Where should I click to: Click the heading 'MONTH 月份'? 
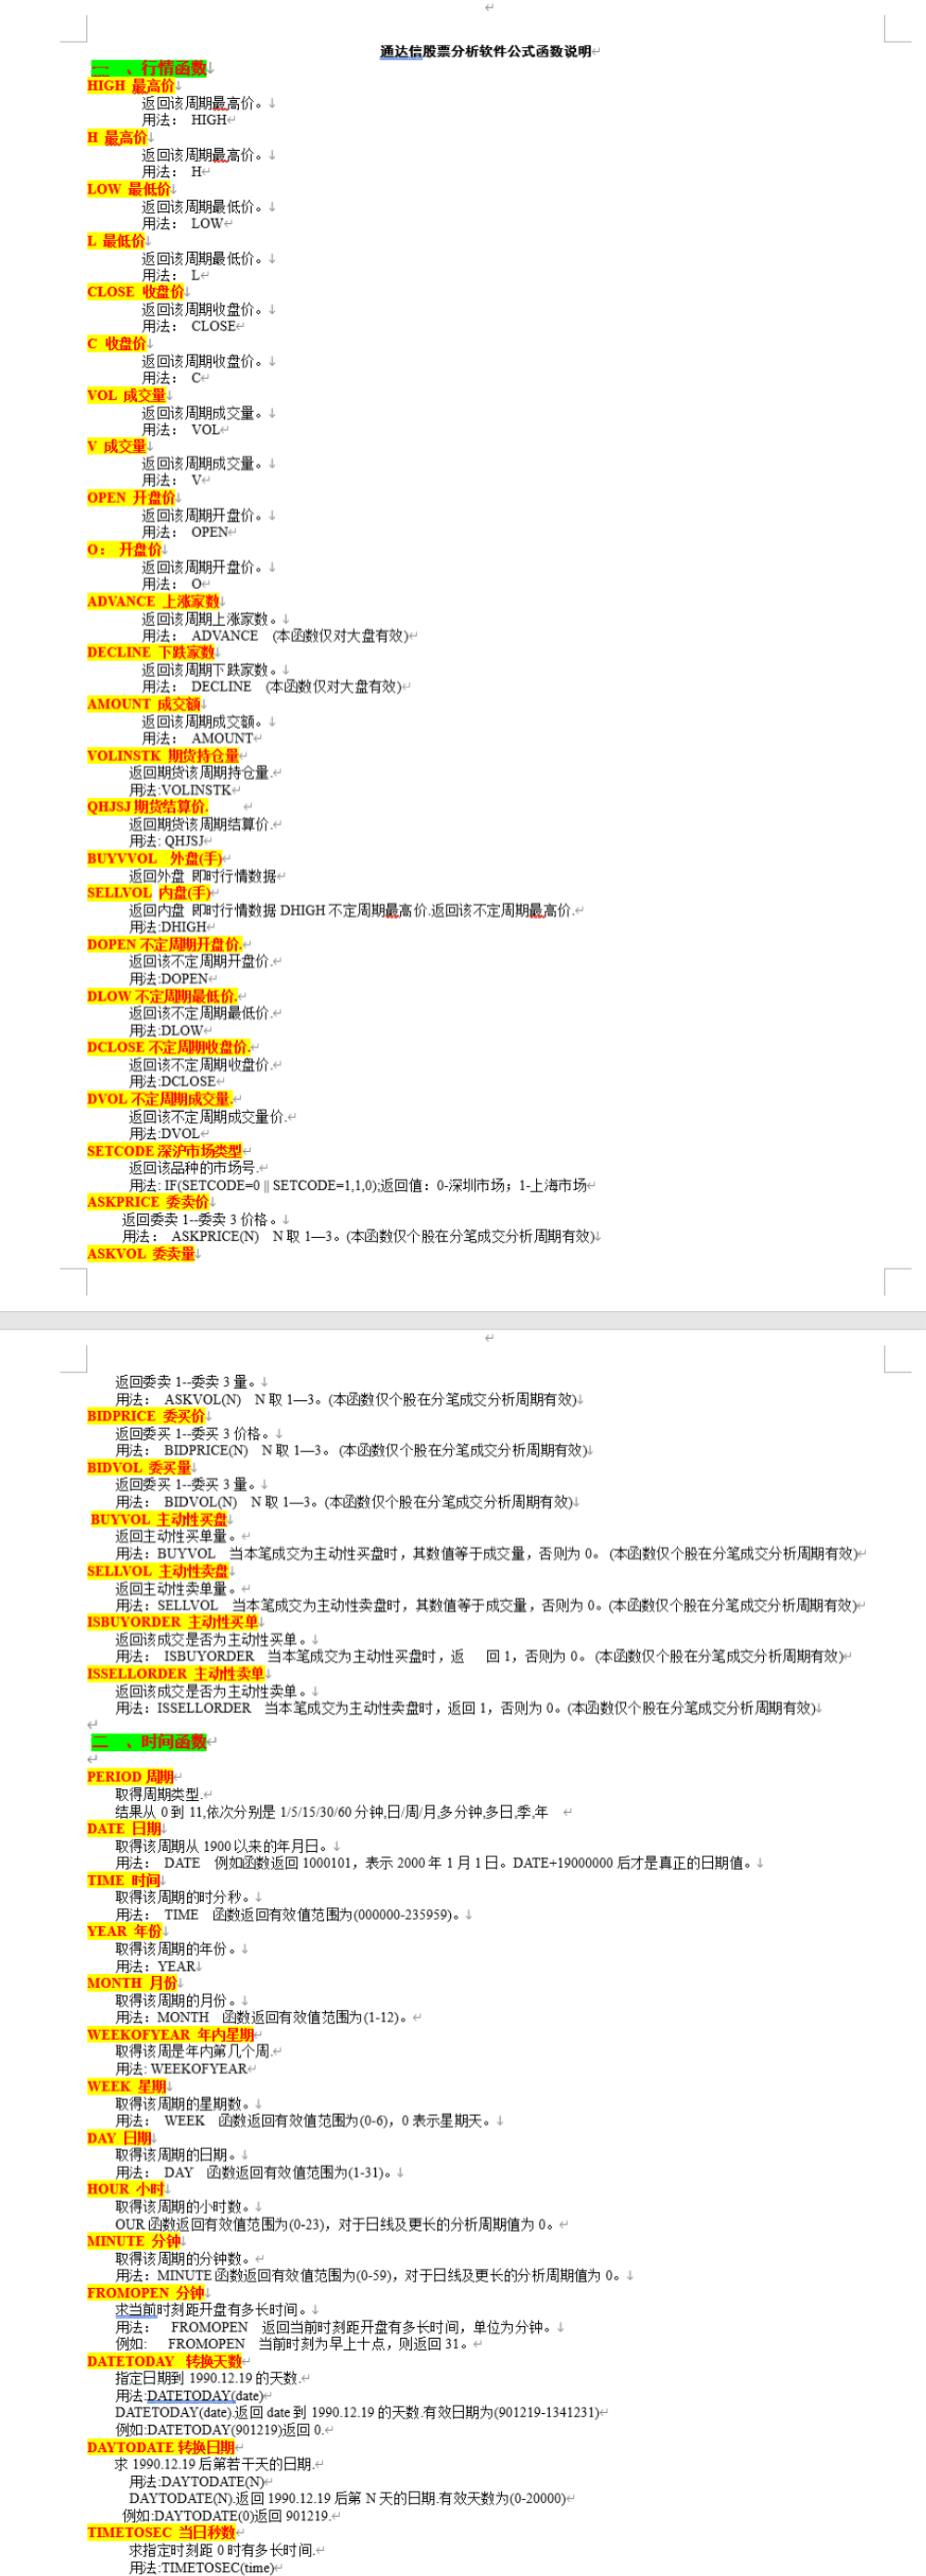(132, 1983)
